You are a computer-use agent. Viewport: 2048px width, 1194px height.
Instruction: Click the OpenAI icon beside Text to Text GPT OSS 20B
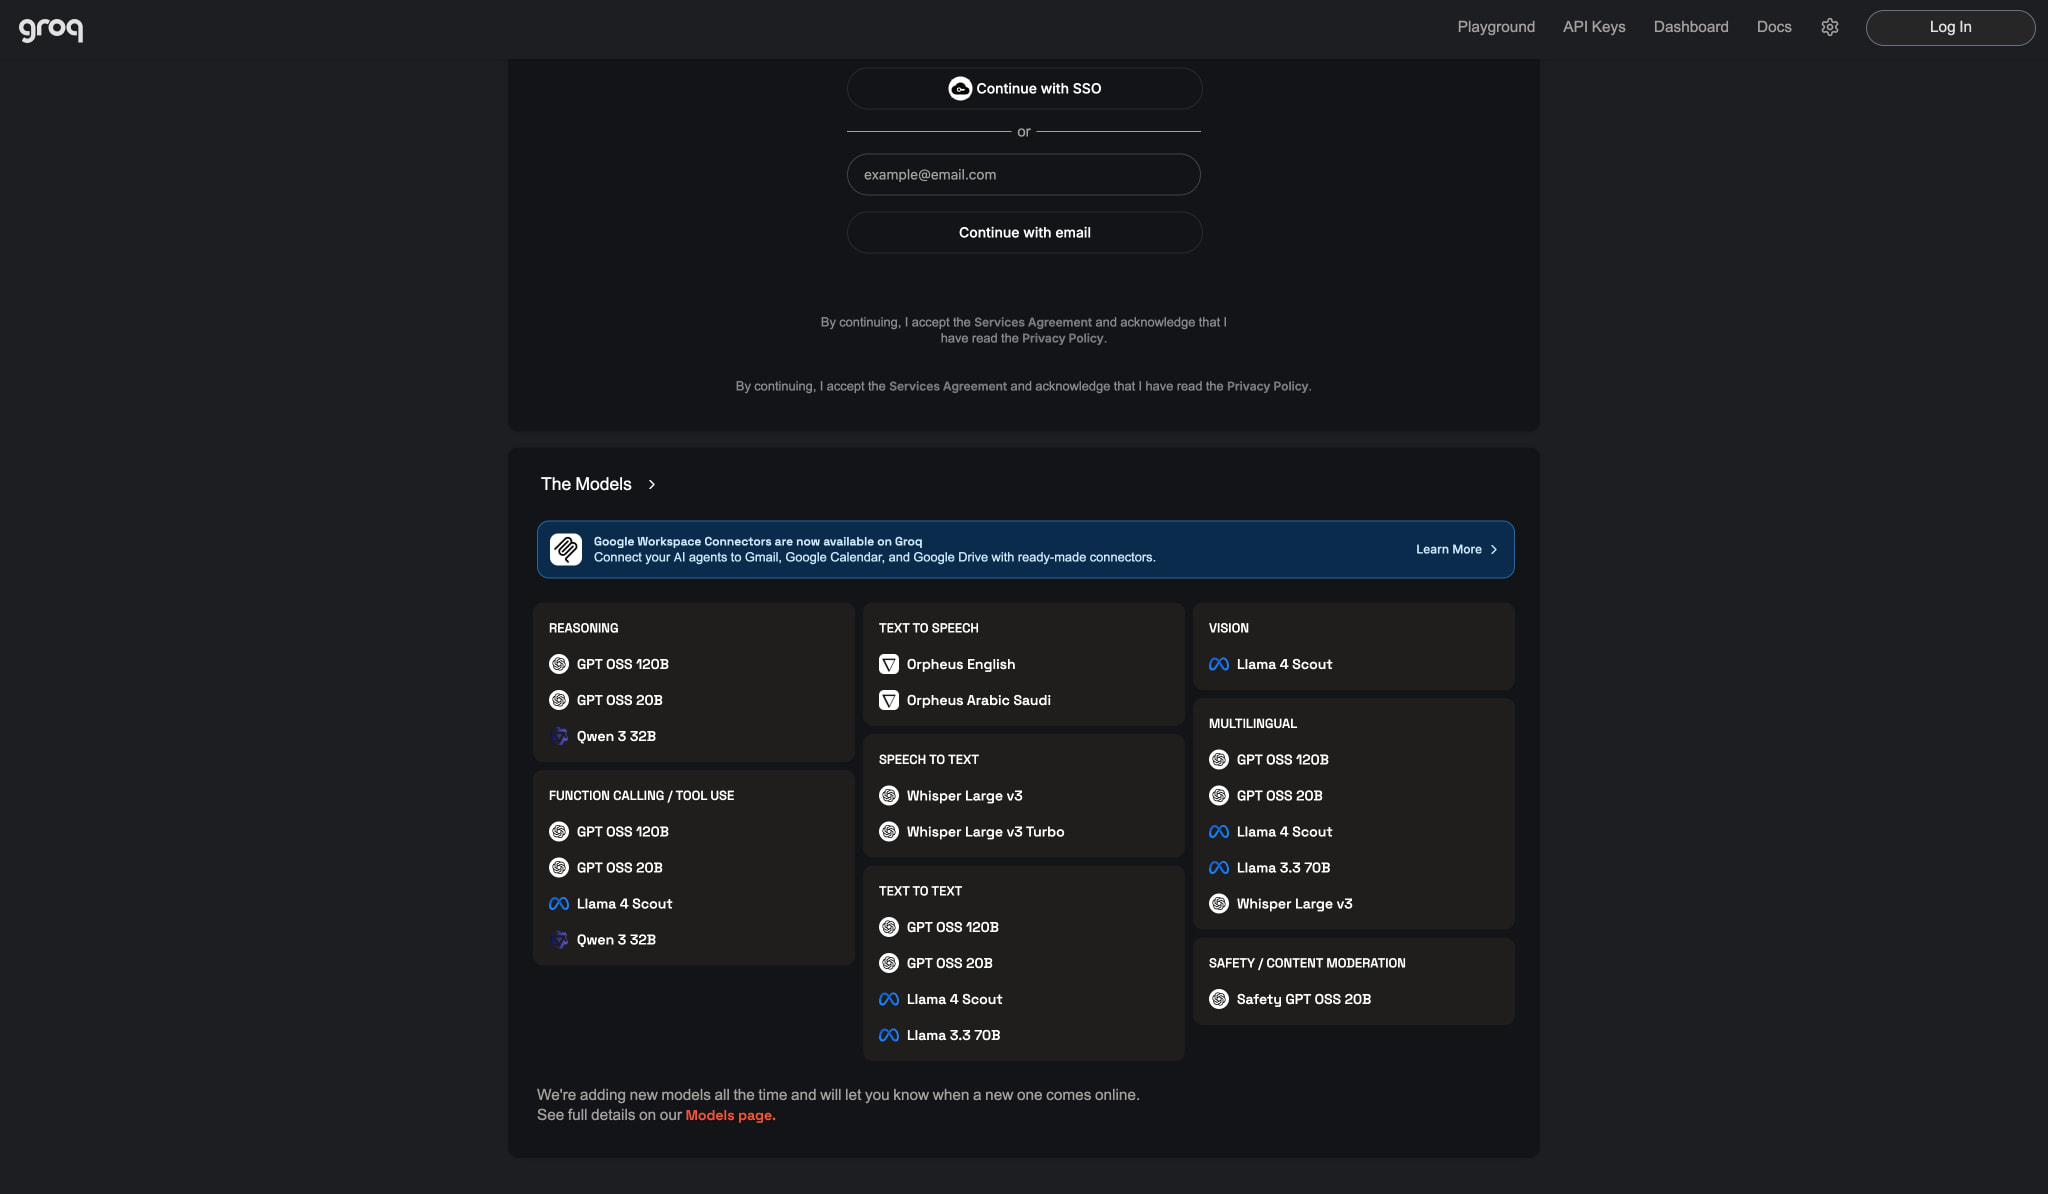(889, 963)
